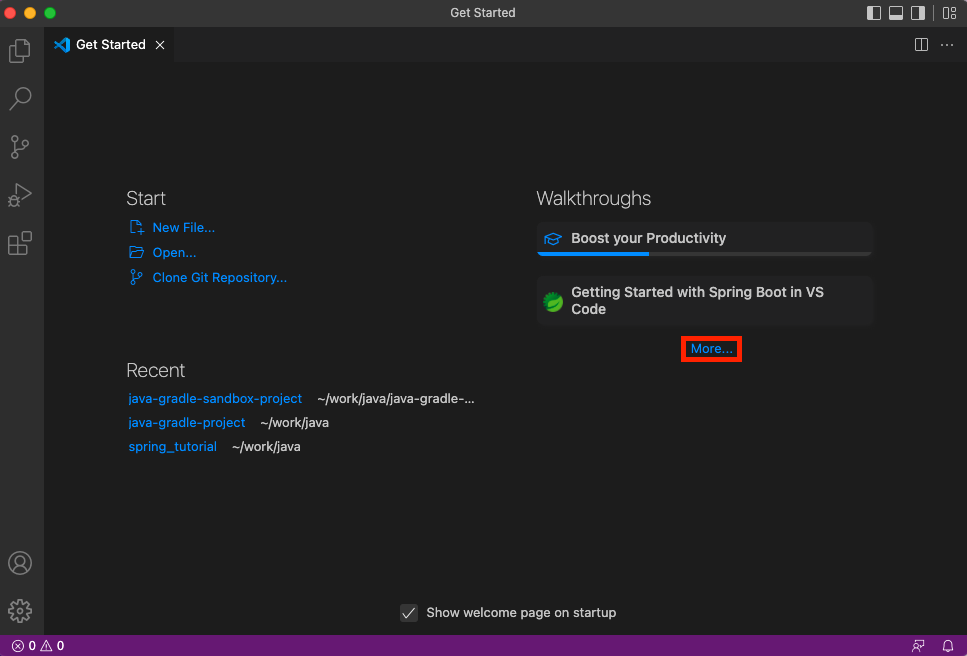Viewport: 967px width, 656px height.
Task: Open the editor More Actions ellipsis
Action: 947,44
